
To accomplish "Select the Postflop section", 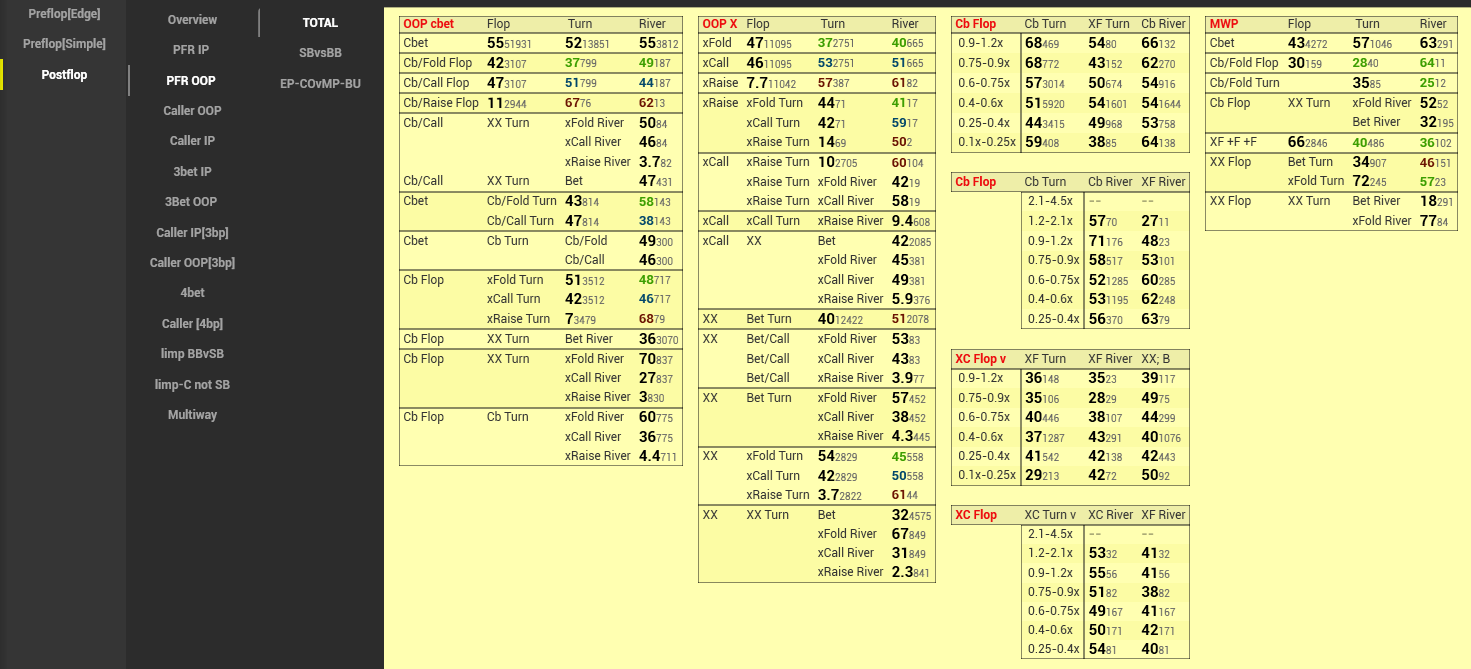I will point(64,75).
